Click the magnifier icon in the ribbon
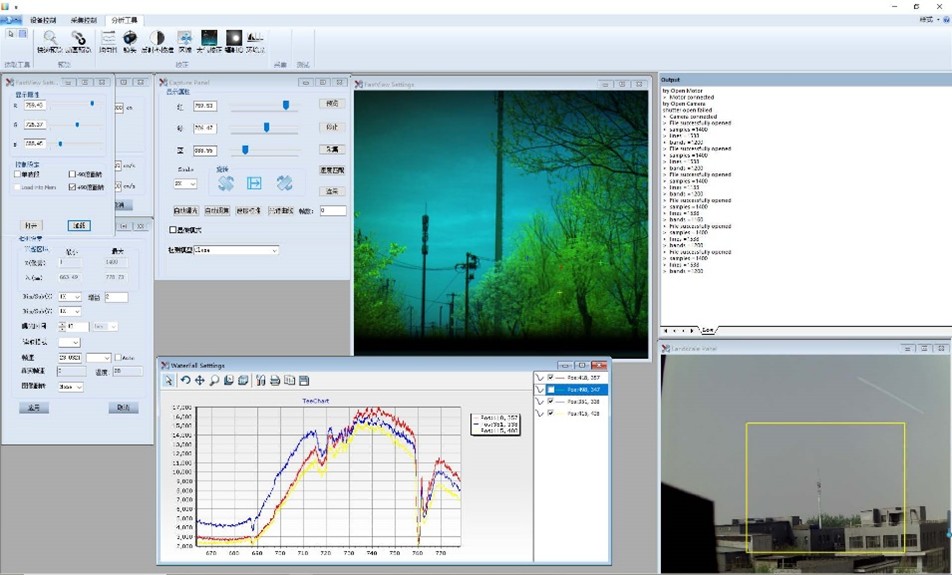The height and width of the screenshot is (575, 952). (x=49, y=39)
